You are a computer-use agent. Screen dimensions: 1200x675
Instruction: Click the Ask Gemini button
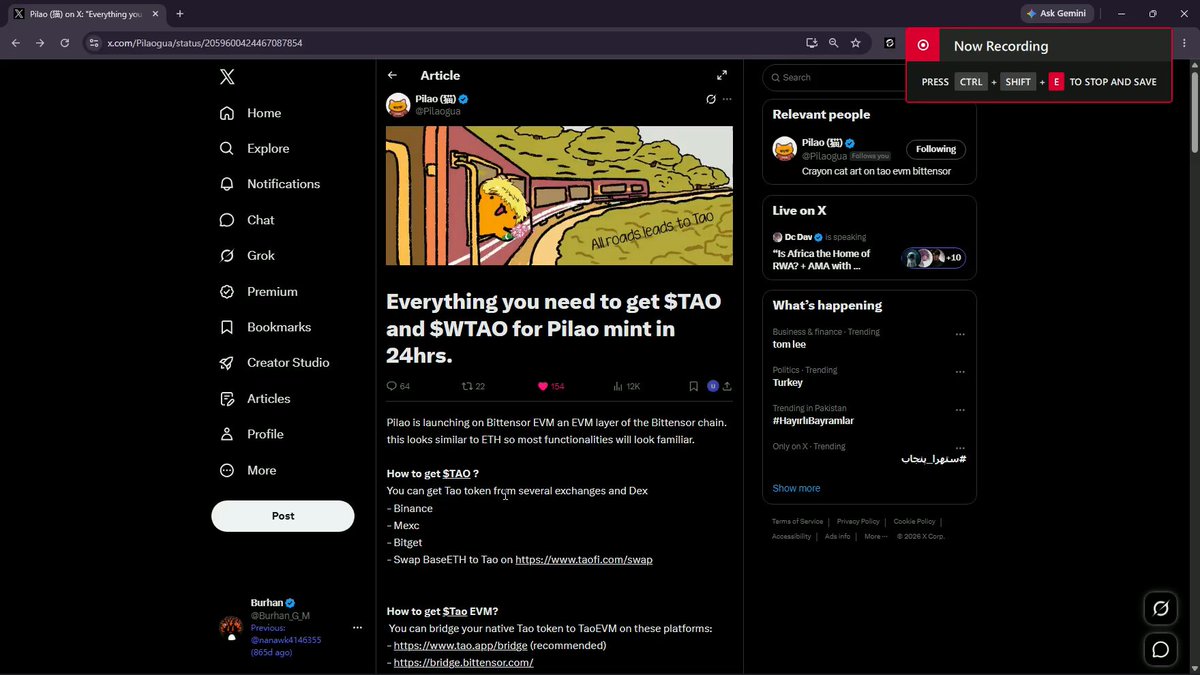click(1058, 14)
